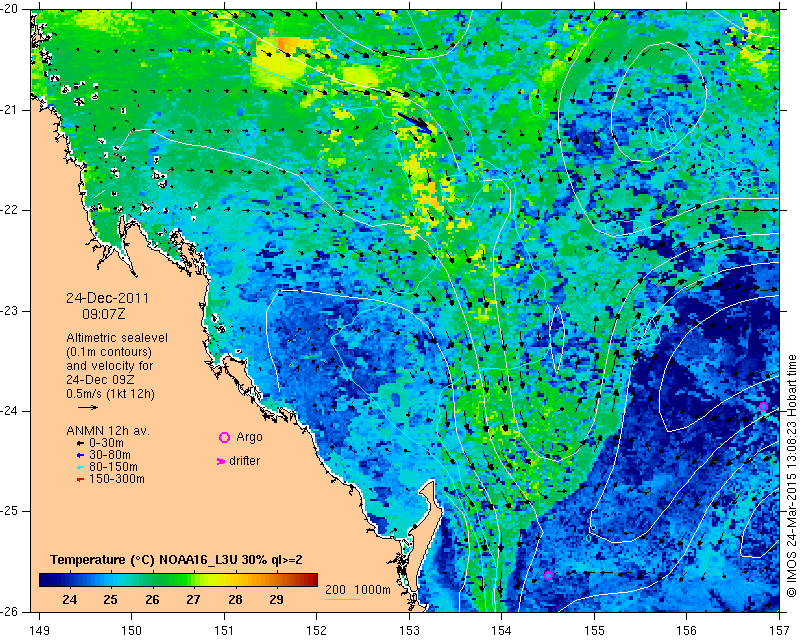This screenshot has height=640, width=800.
Task: Click the cyan 200m isobath legend line
Action: point(342,599)
